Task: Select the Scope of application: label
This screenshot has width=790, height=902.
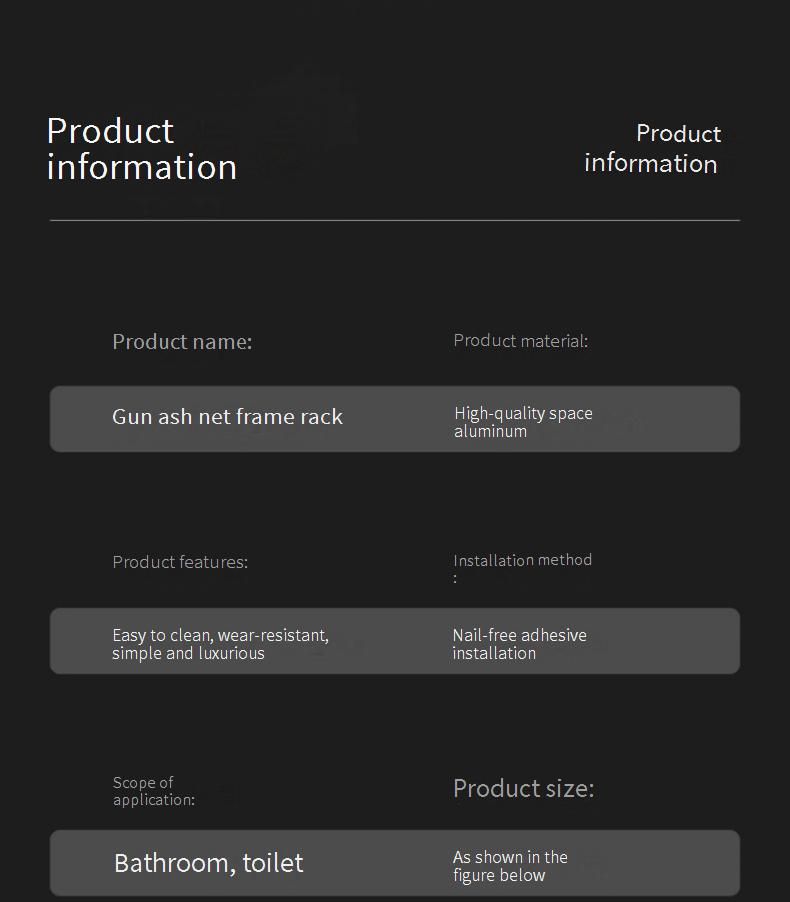Action: click(x=153, y=791)
